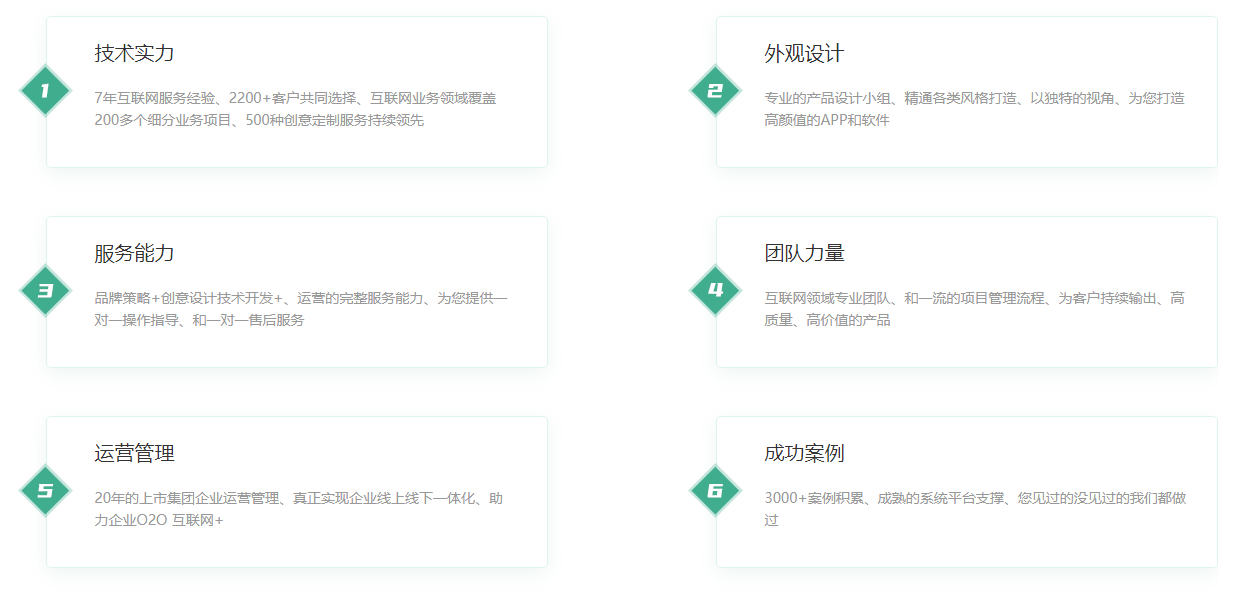This screenshot has height=593, width=1256.
Task: Select the 成功案例 heading
Action: [804, 454]
